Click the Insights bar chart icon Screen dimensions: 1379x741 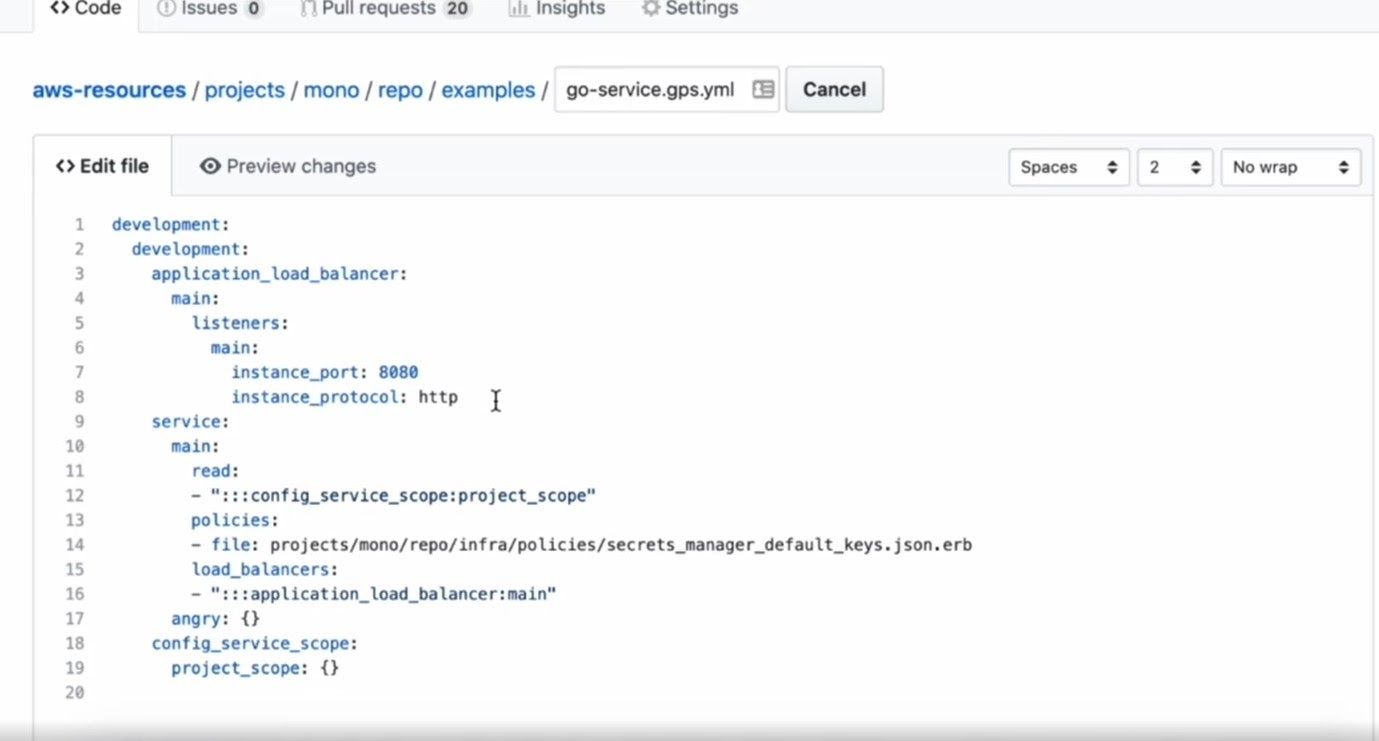point(518,9)
